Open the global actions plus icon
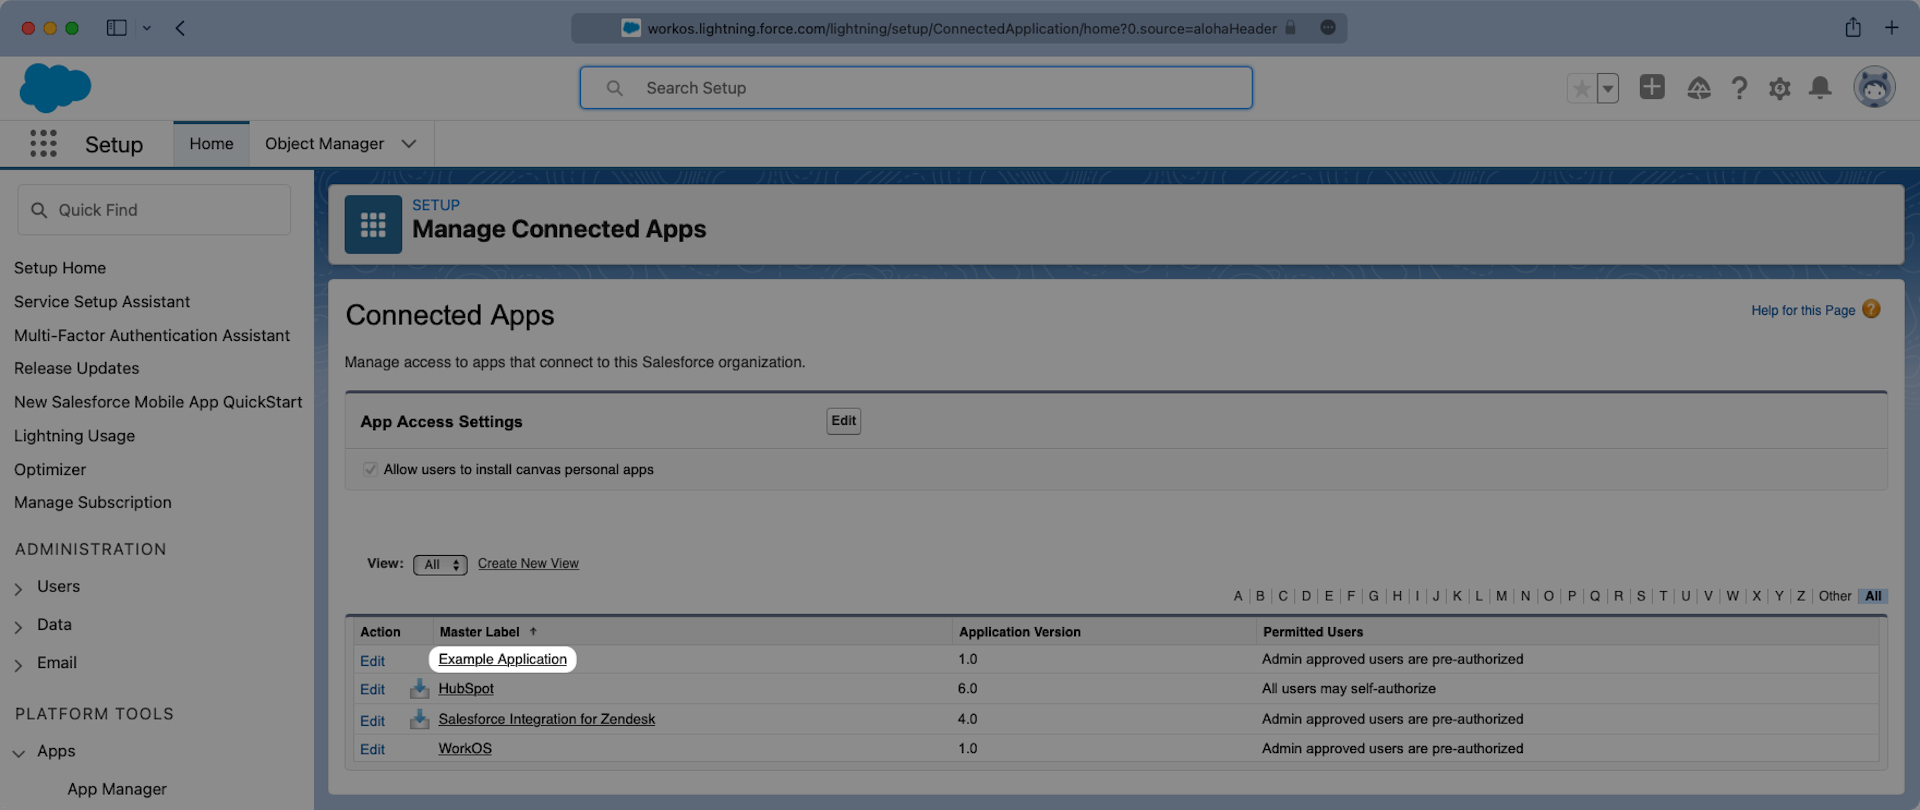Image resolution: width=1920 pixels, height=810 pixels. 1652,88
